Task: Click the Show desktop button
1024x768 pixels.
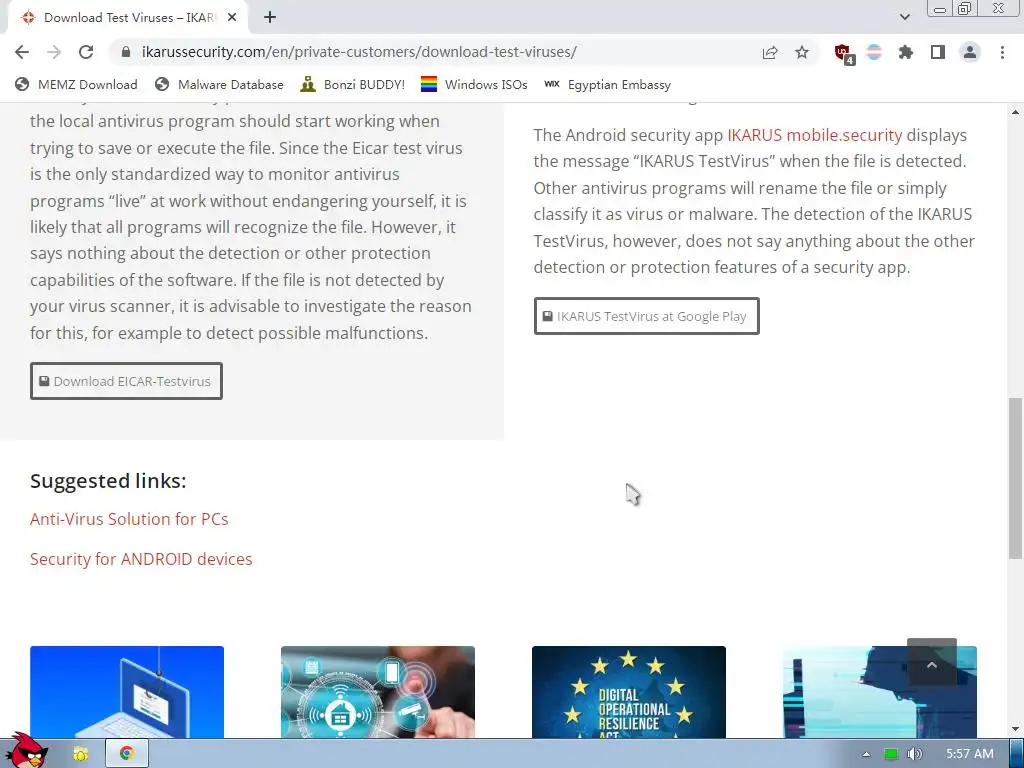Action: (1017, 754)
